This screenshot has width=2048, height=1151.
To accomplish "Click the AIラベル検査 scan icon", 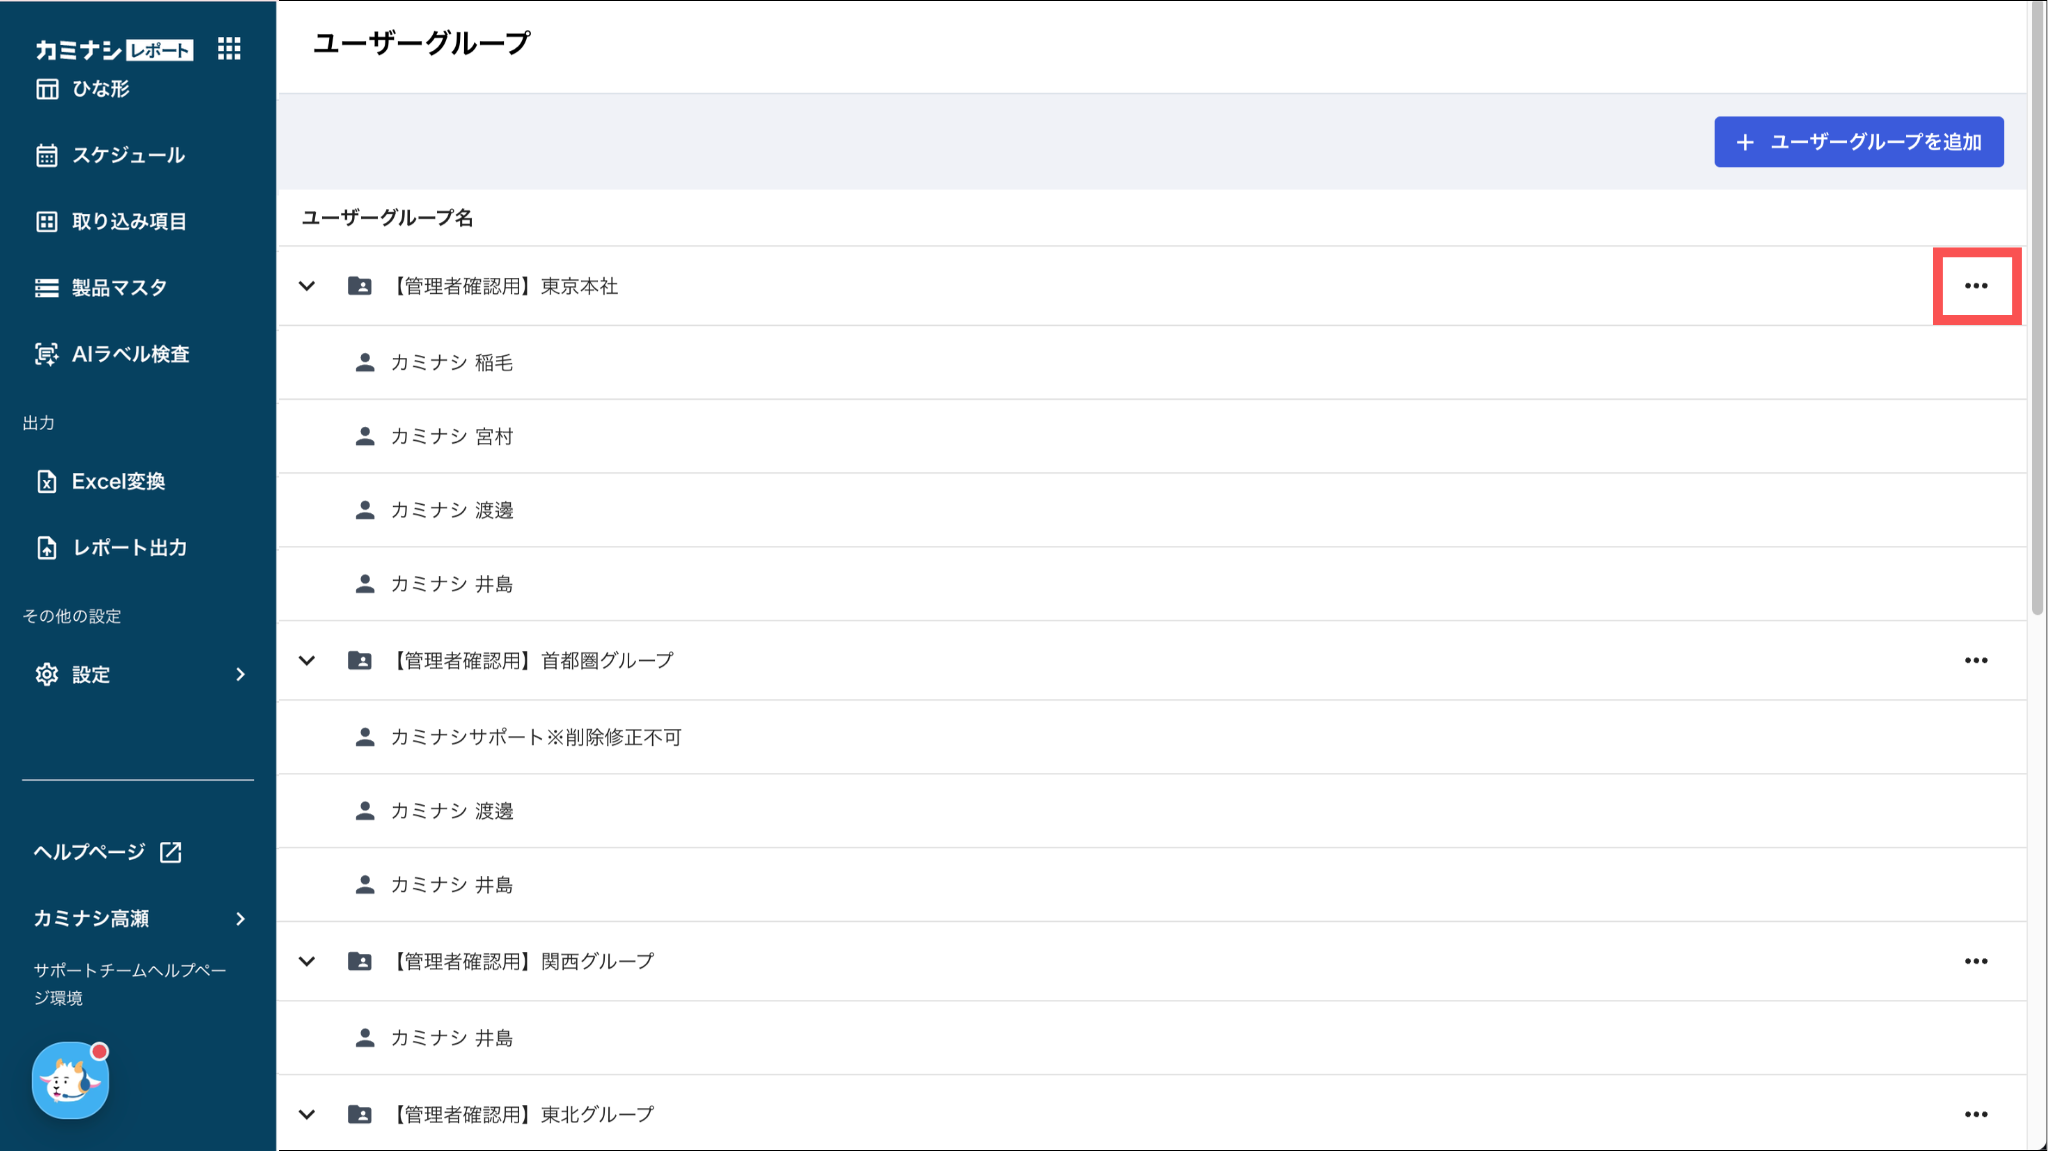I will click(x=46, y=354).
